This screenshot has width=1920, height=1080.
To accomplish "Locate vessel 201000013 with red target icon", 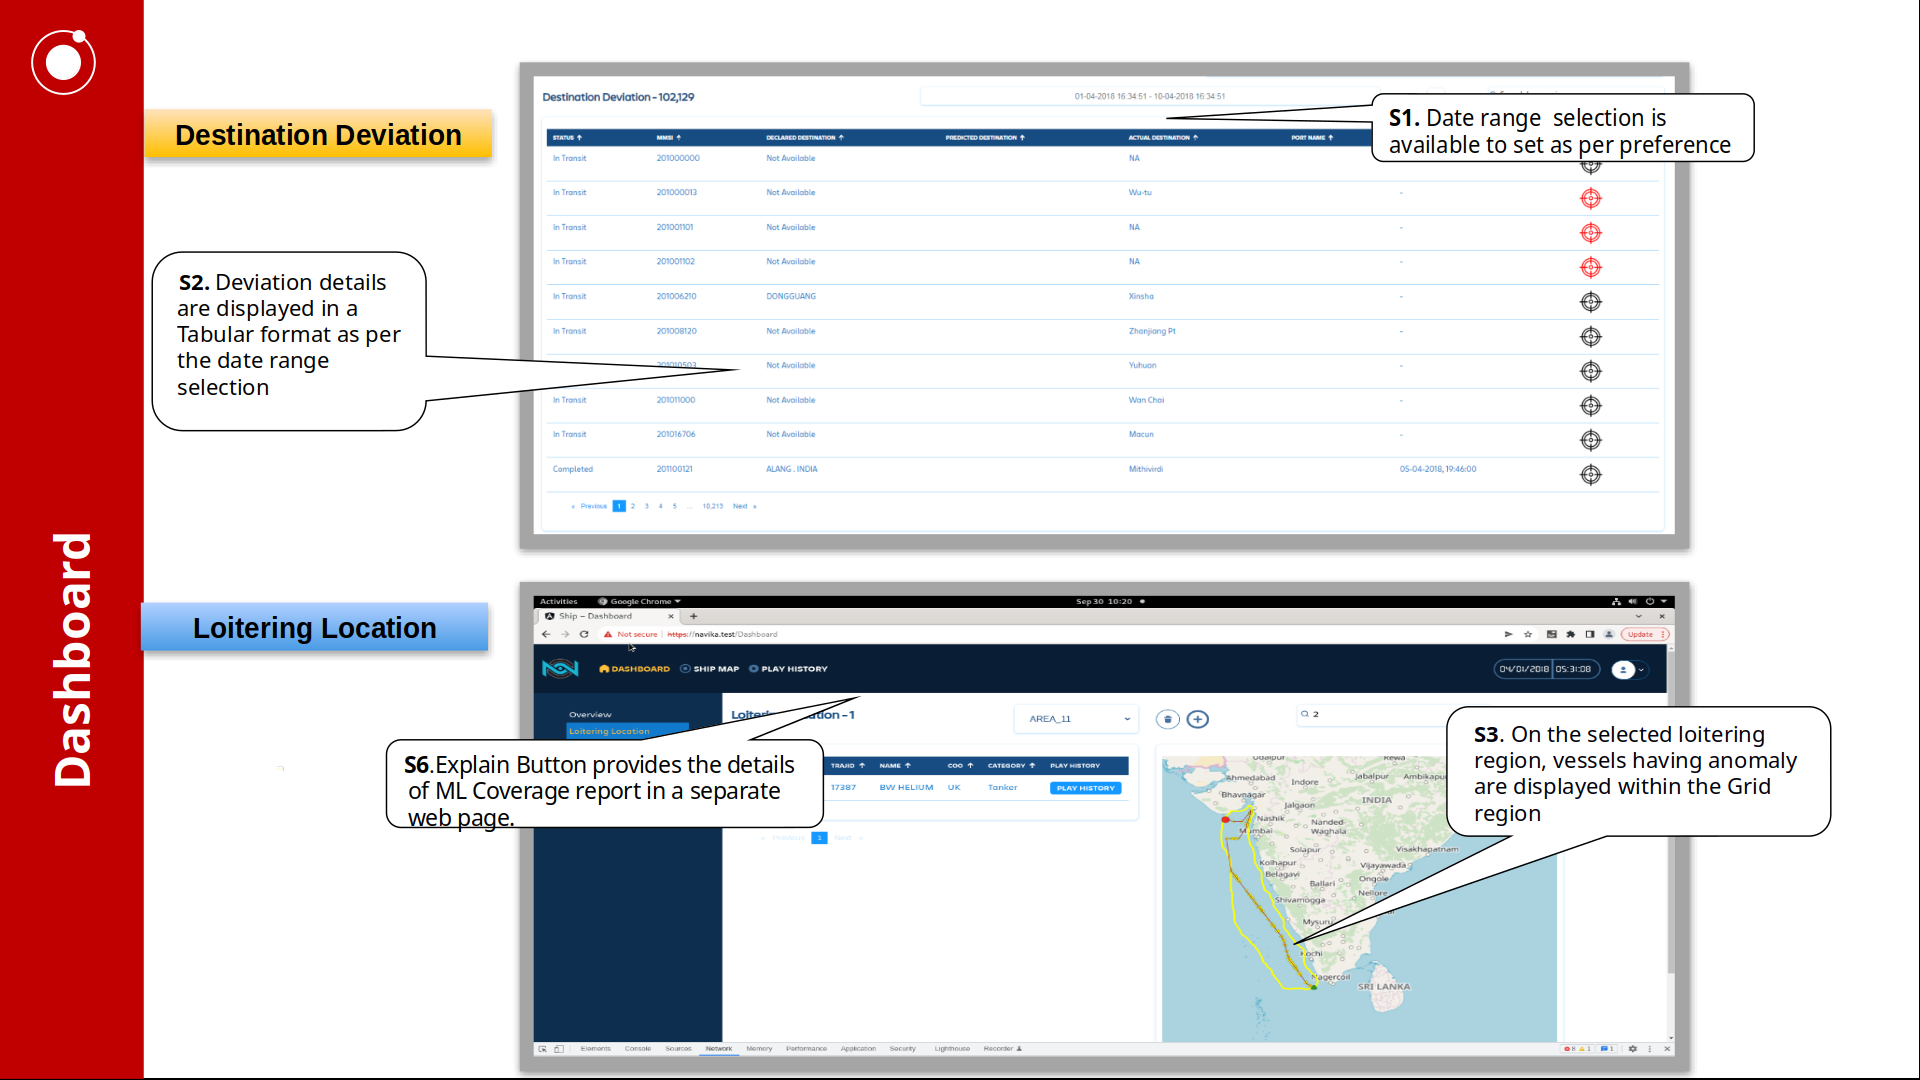I will tap(1590, 198).
